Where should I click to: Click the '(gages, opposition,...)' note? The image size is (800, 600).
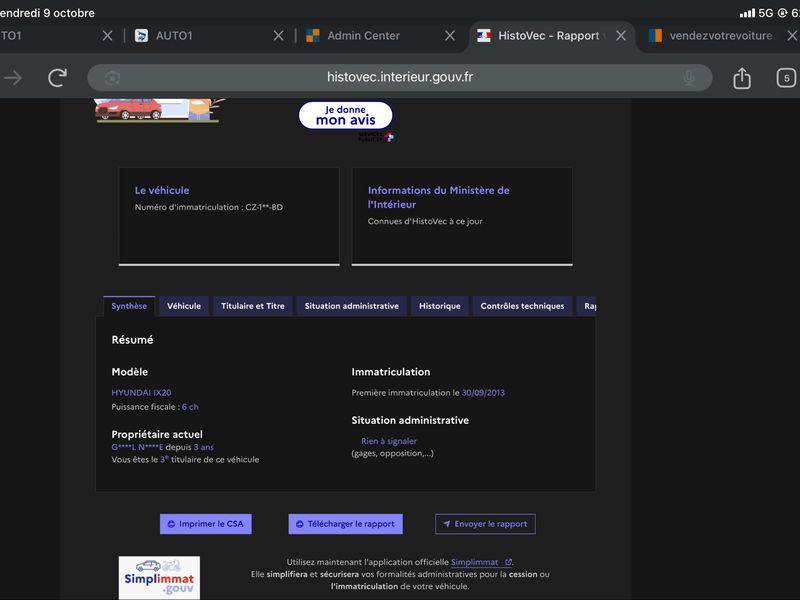pos(392,453)
